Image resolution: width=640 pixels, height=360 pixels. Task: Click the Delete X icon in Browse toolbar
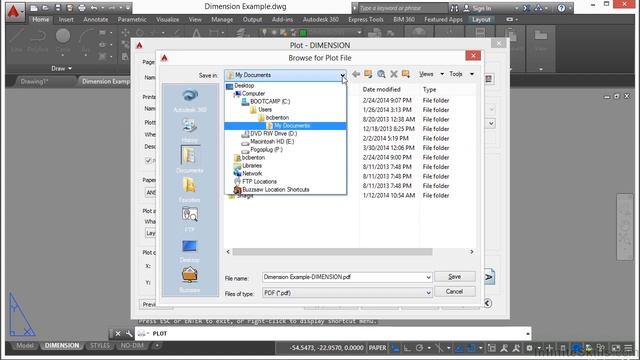pos(393,74)
